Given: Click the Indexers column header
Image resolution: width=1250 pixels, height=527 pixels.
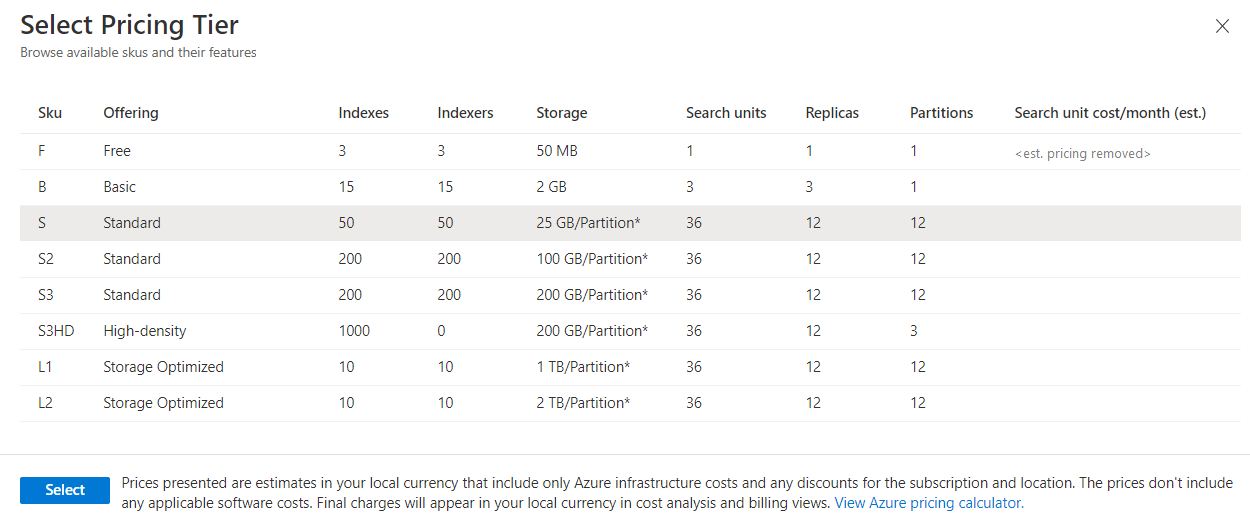Looking at the screenshot, I should (x=465, y=113).
